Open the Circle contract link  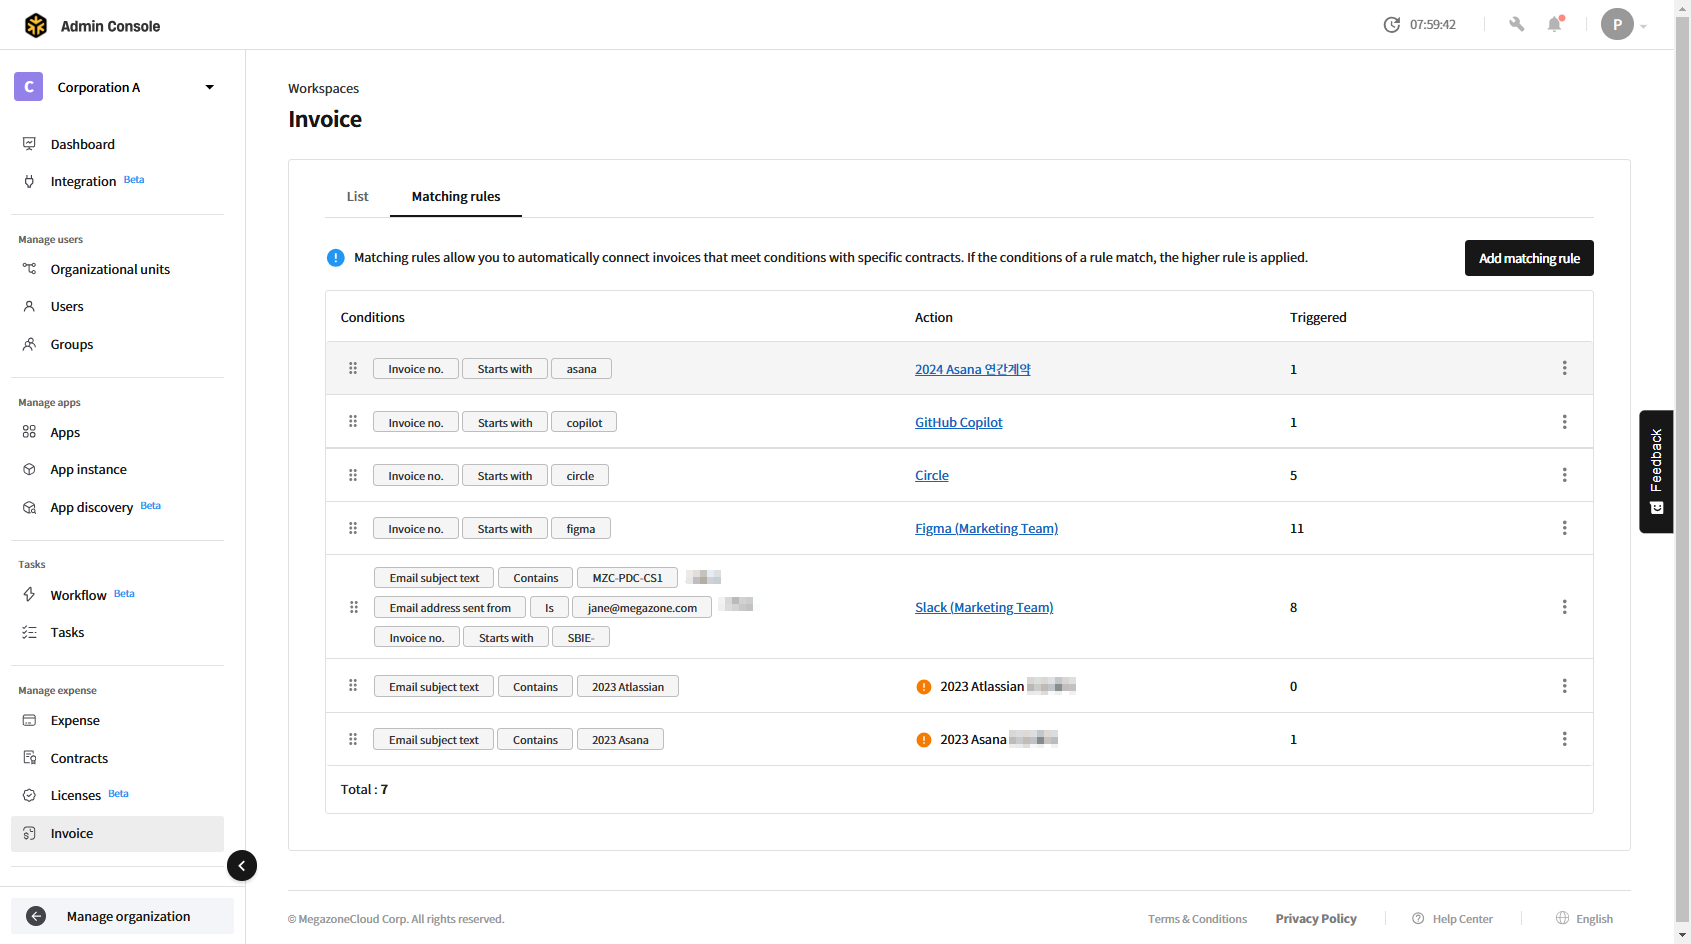[x=932, y=475]
